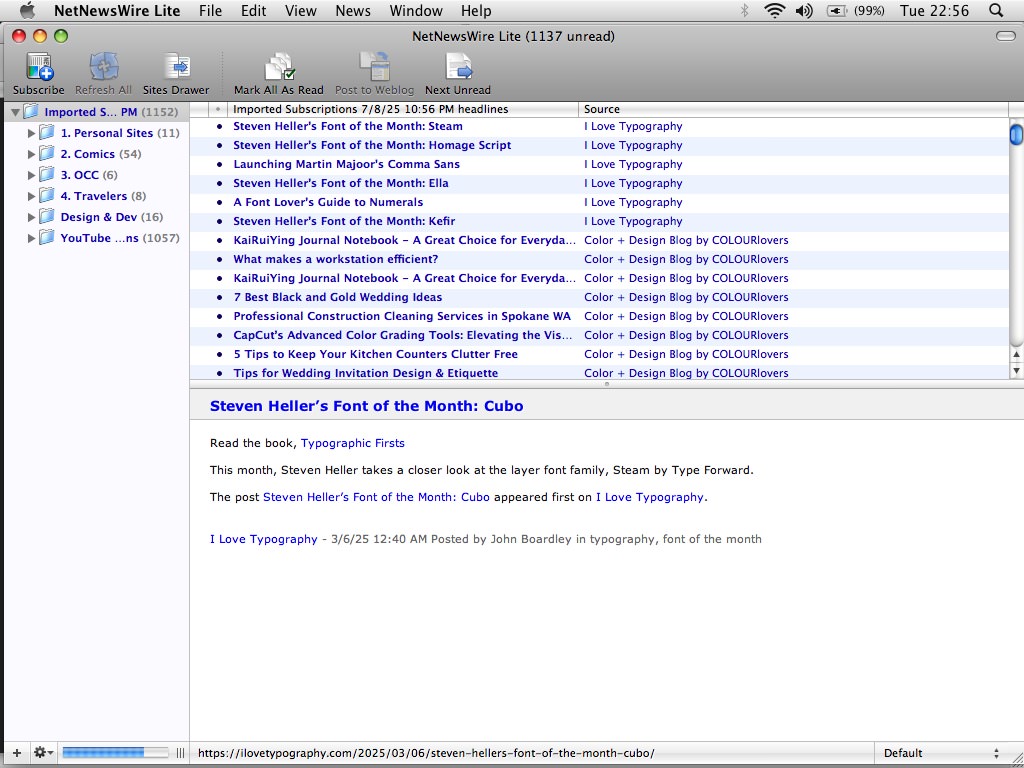
Task: Click the in-text Cubo post link
Action: 376,497
